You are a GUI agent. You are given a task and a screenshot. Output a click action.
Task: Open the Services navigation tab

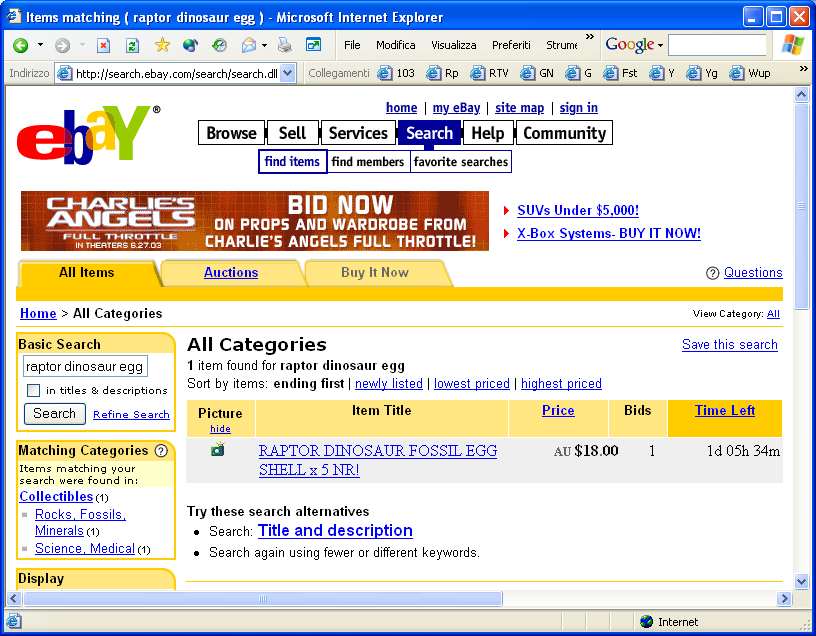pyautogui.click(x=358, y=133)
